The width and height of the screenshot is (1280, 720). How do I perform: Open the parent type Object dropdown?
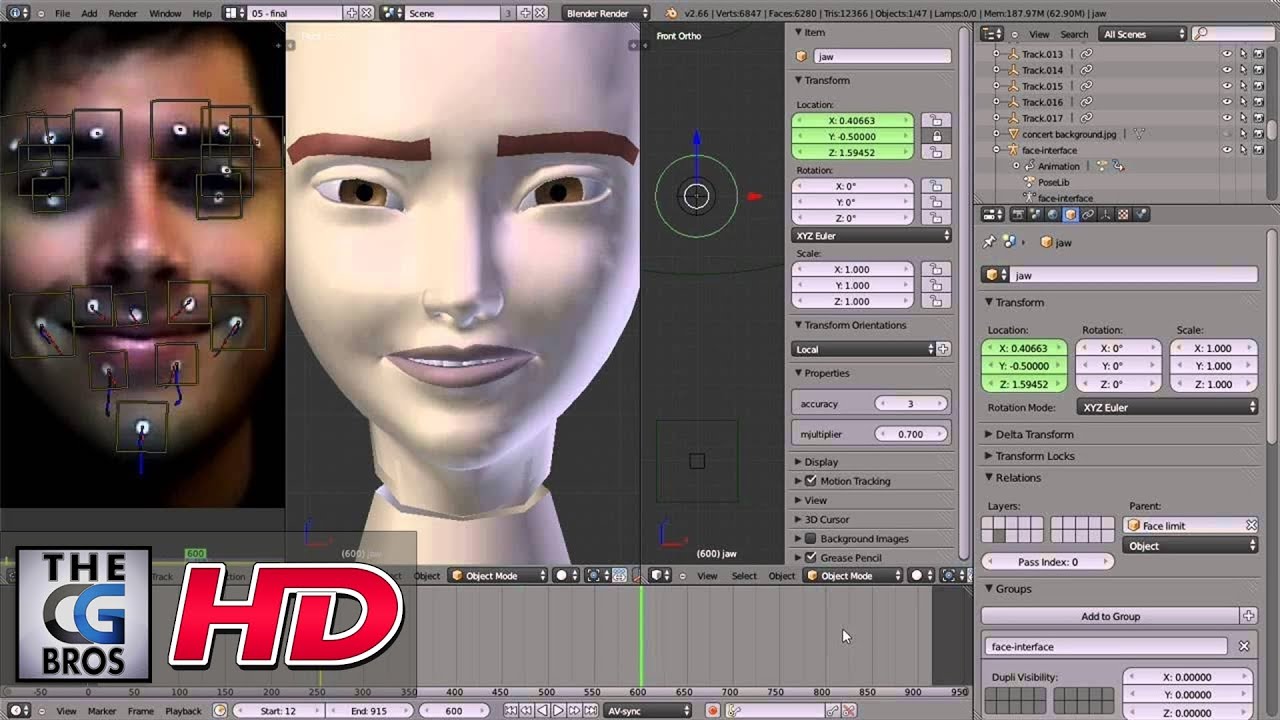coord(1190,546)
